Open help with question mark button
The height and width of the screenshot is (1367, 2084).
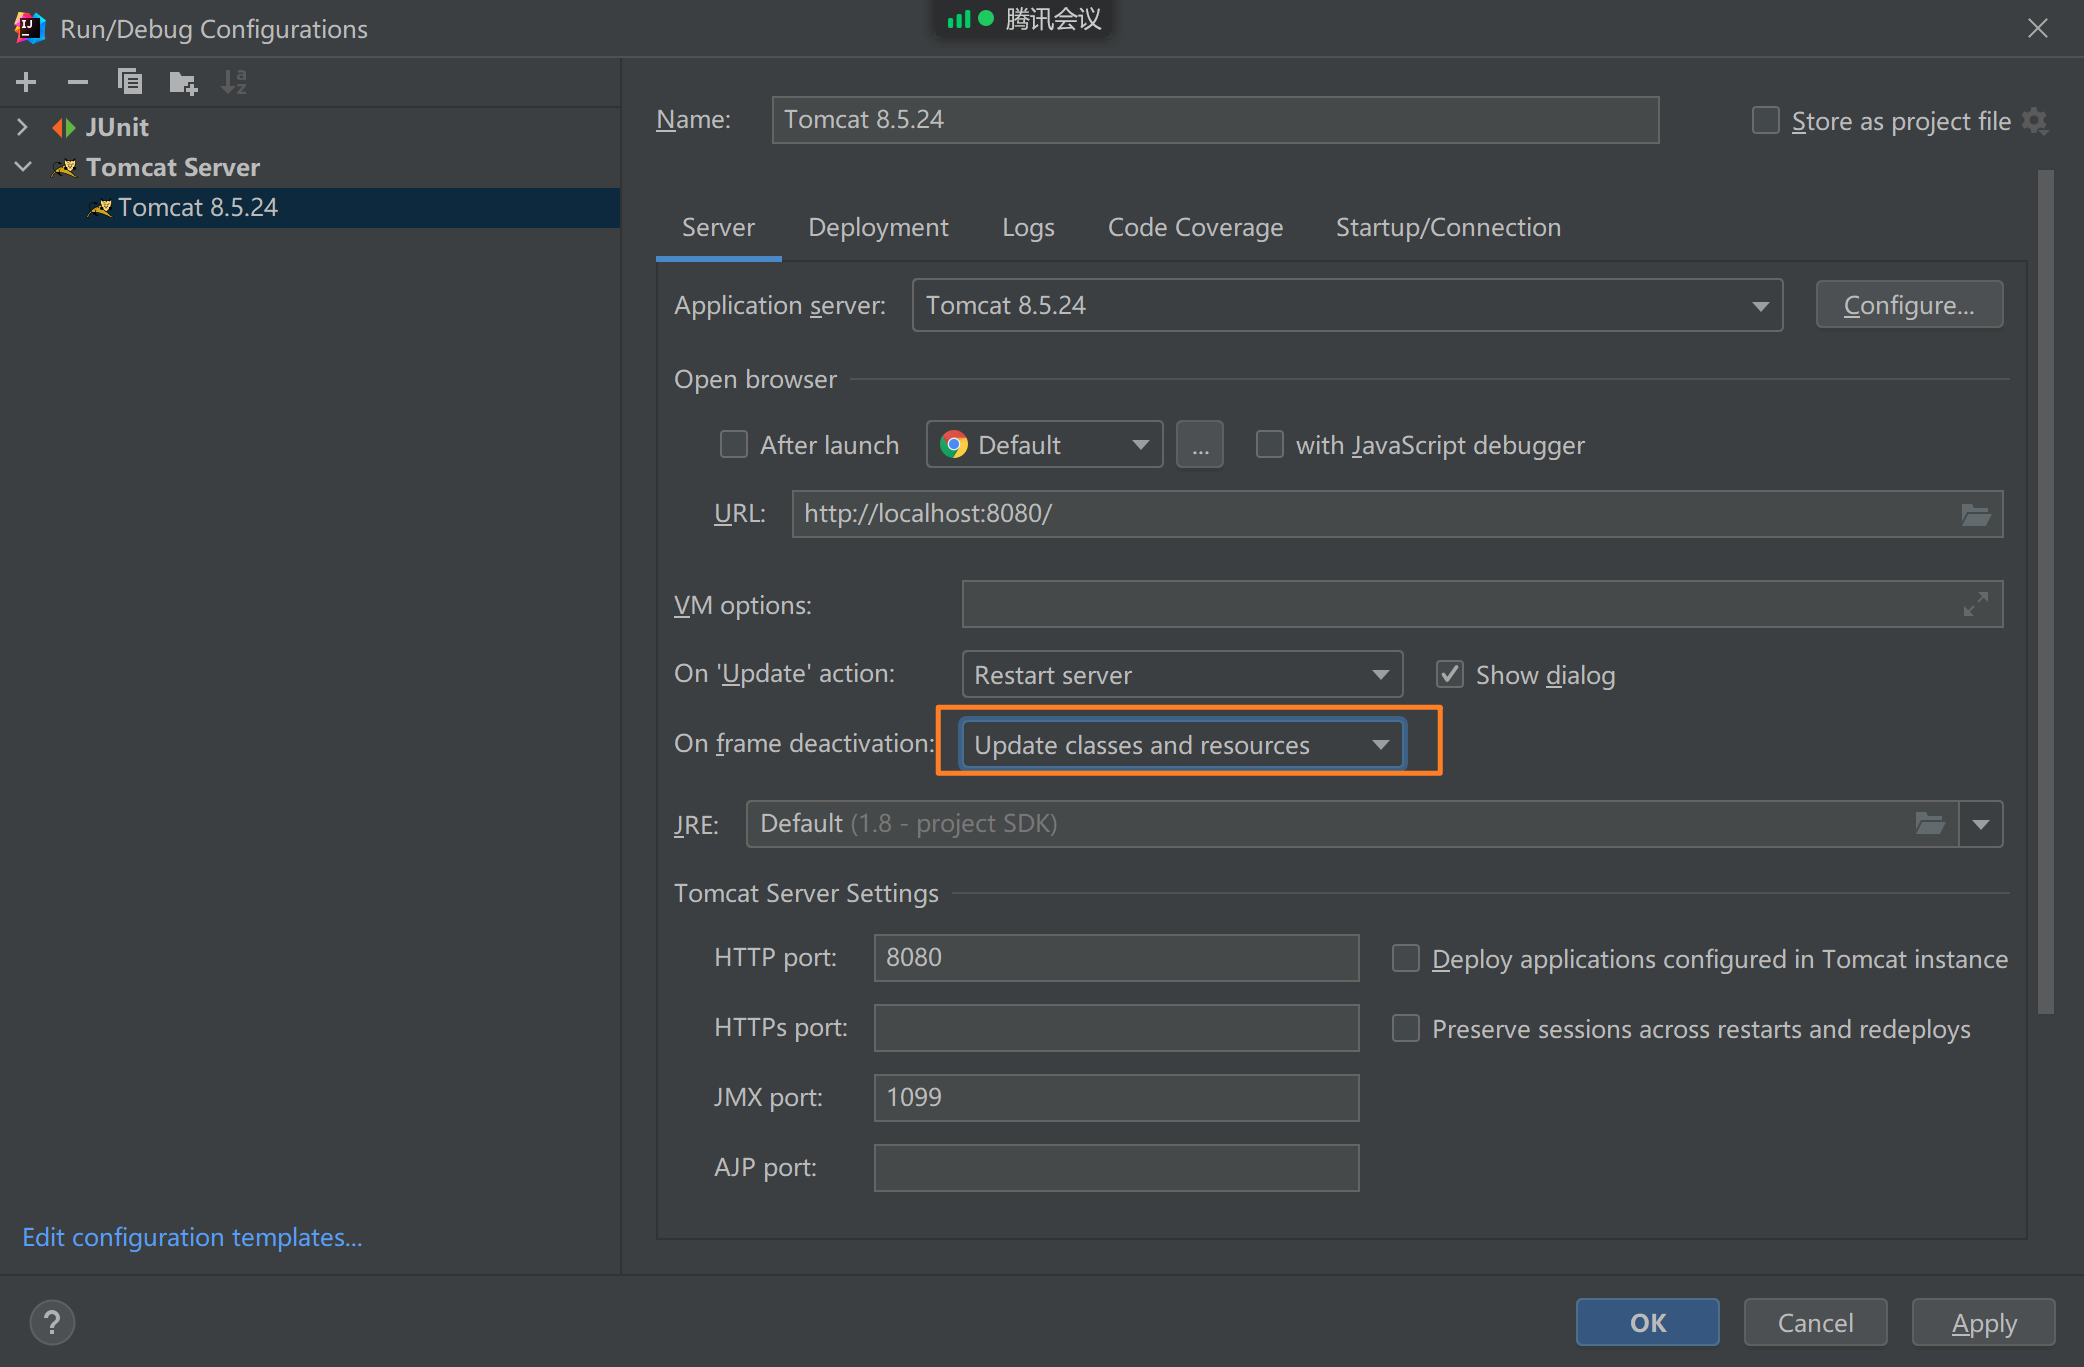click(x=52, y=1323)
